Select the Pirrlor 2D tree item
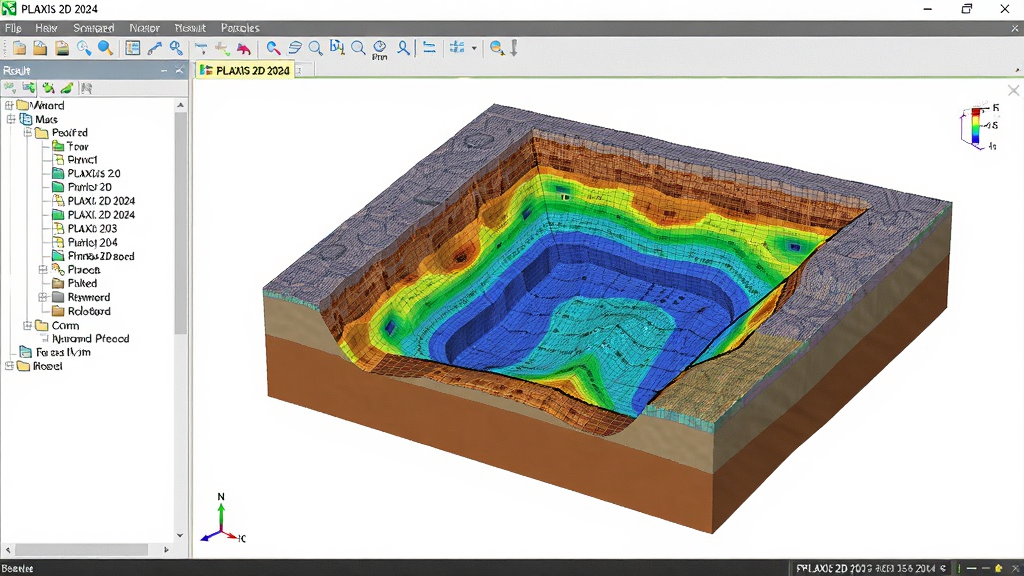The height and width of the screenshot is (576, 1024). tap(89, 187)
